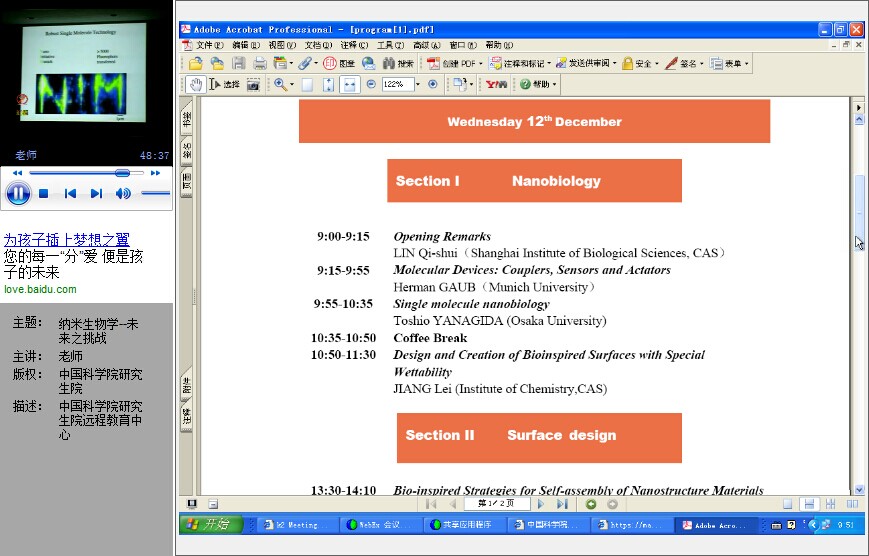Open the 编辑 menu
Screen dimensions: 869x556
click(x=246, y=45)
